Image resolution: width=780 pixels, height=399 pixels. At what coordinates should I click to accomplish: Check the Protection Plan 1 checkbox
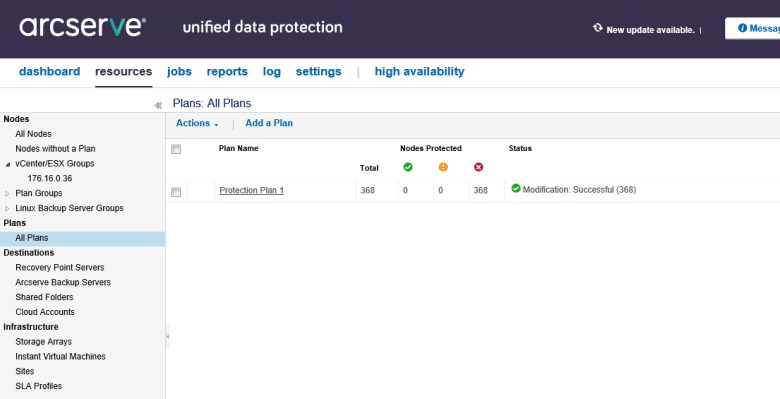[176, 192]
